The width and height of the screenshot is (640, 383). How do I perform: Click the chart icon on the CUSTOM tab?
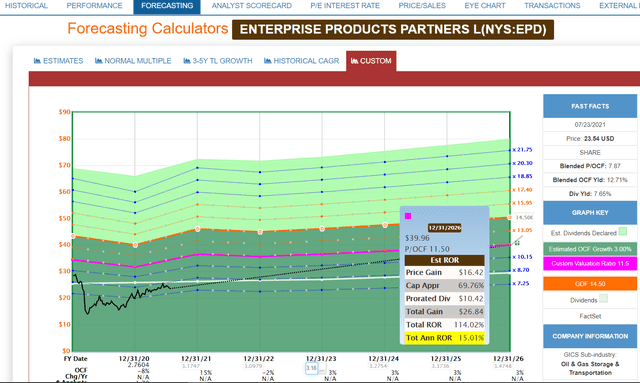(354, 61)
